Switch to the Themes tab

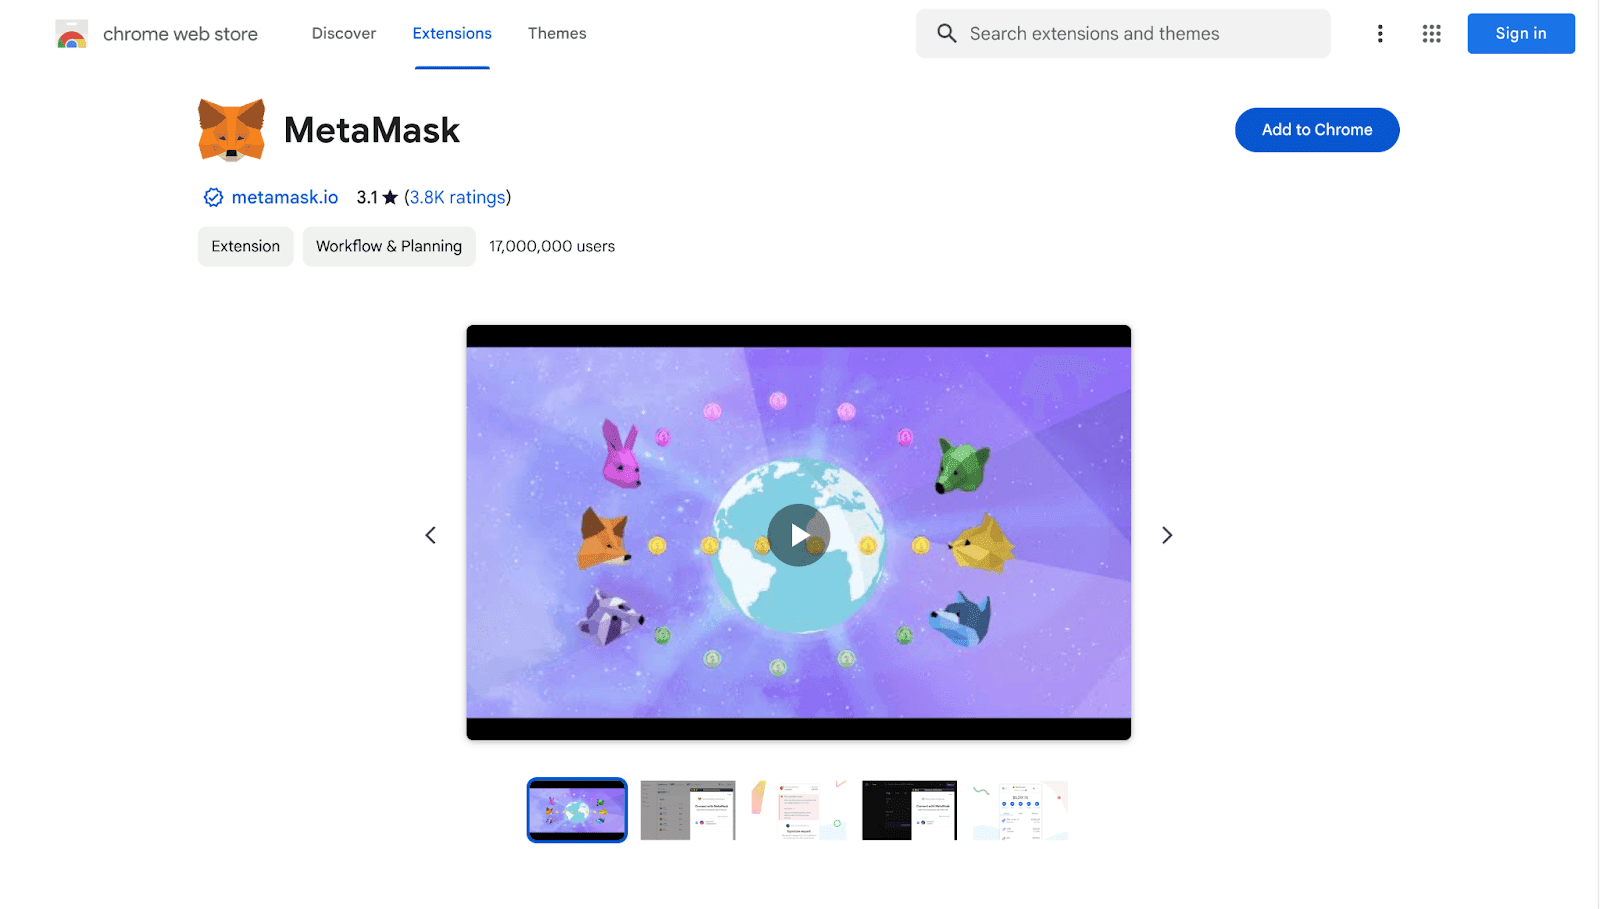point(557,33)
